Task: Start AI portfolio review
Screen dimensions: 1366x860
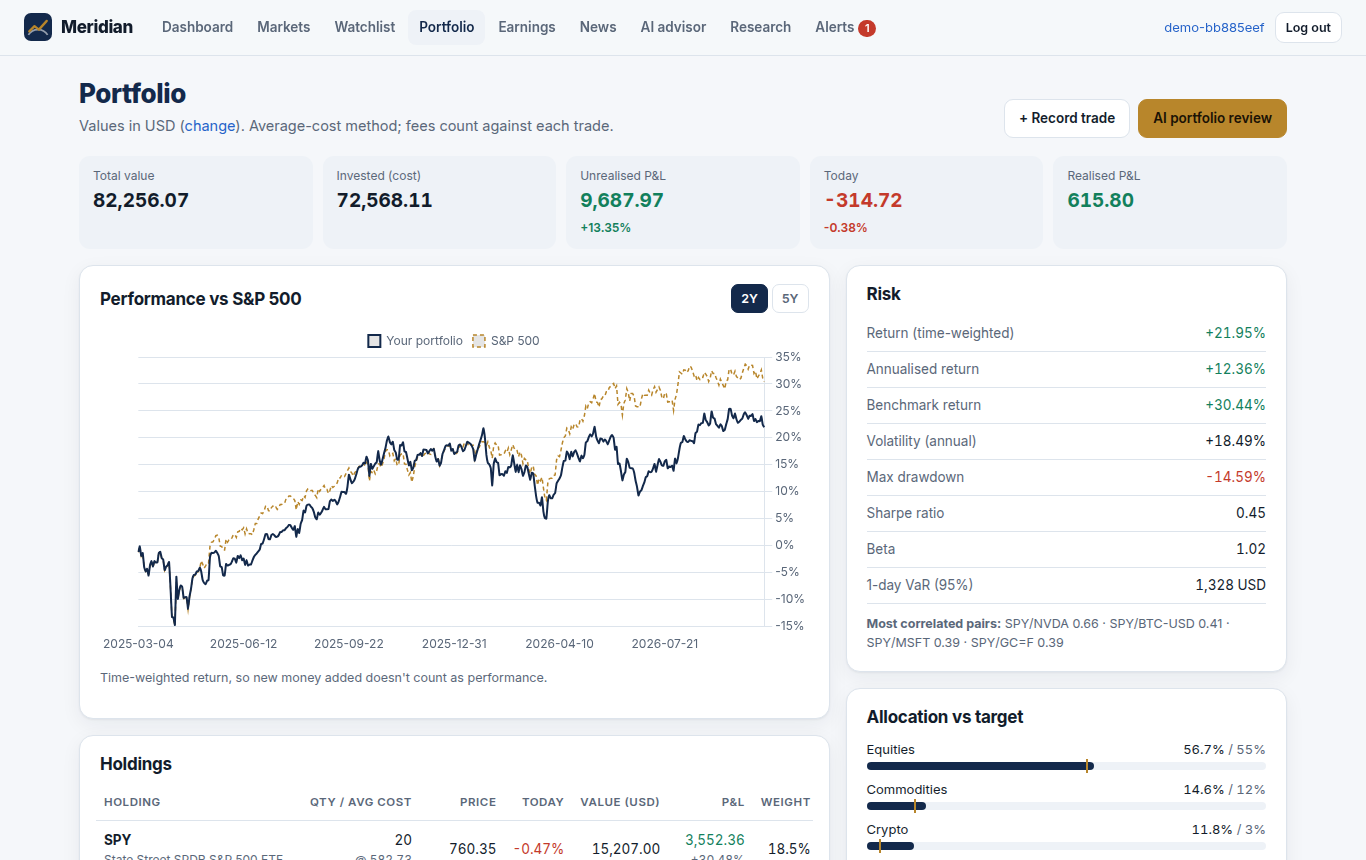Action: pos(1212,118)
